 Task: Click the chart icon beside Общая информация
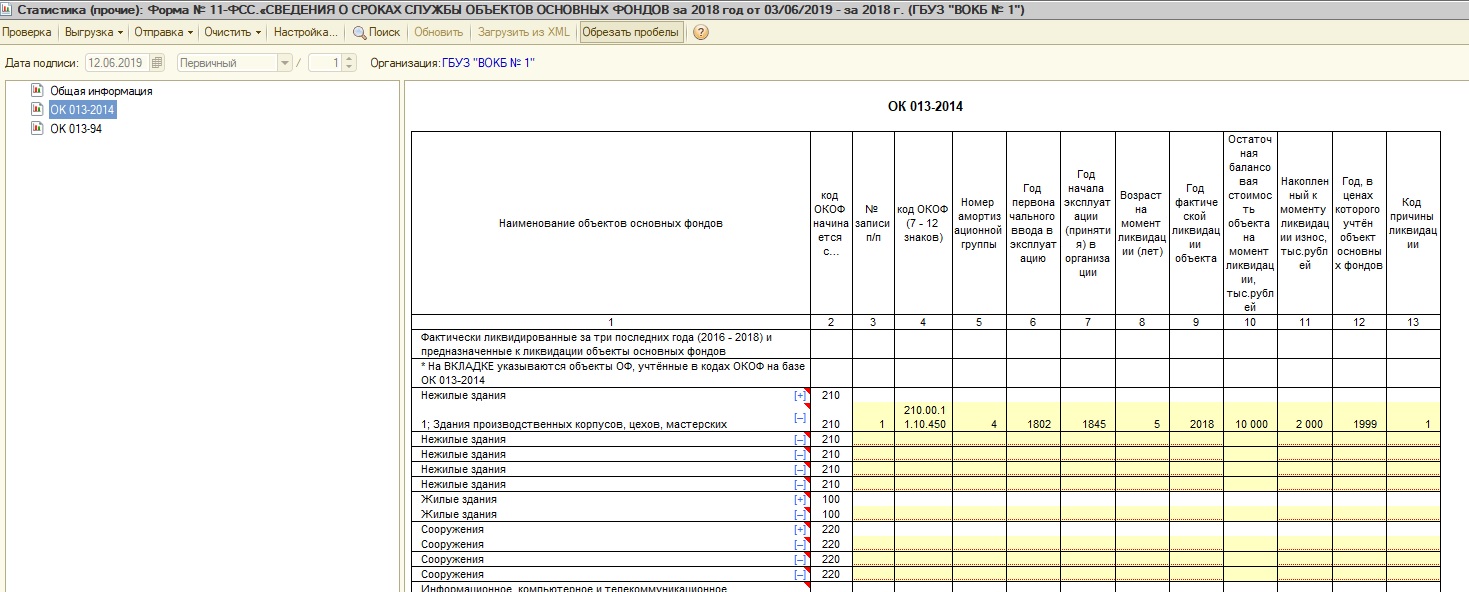click(x=37, y=91)
